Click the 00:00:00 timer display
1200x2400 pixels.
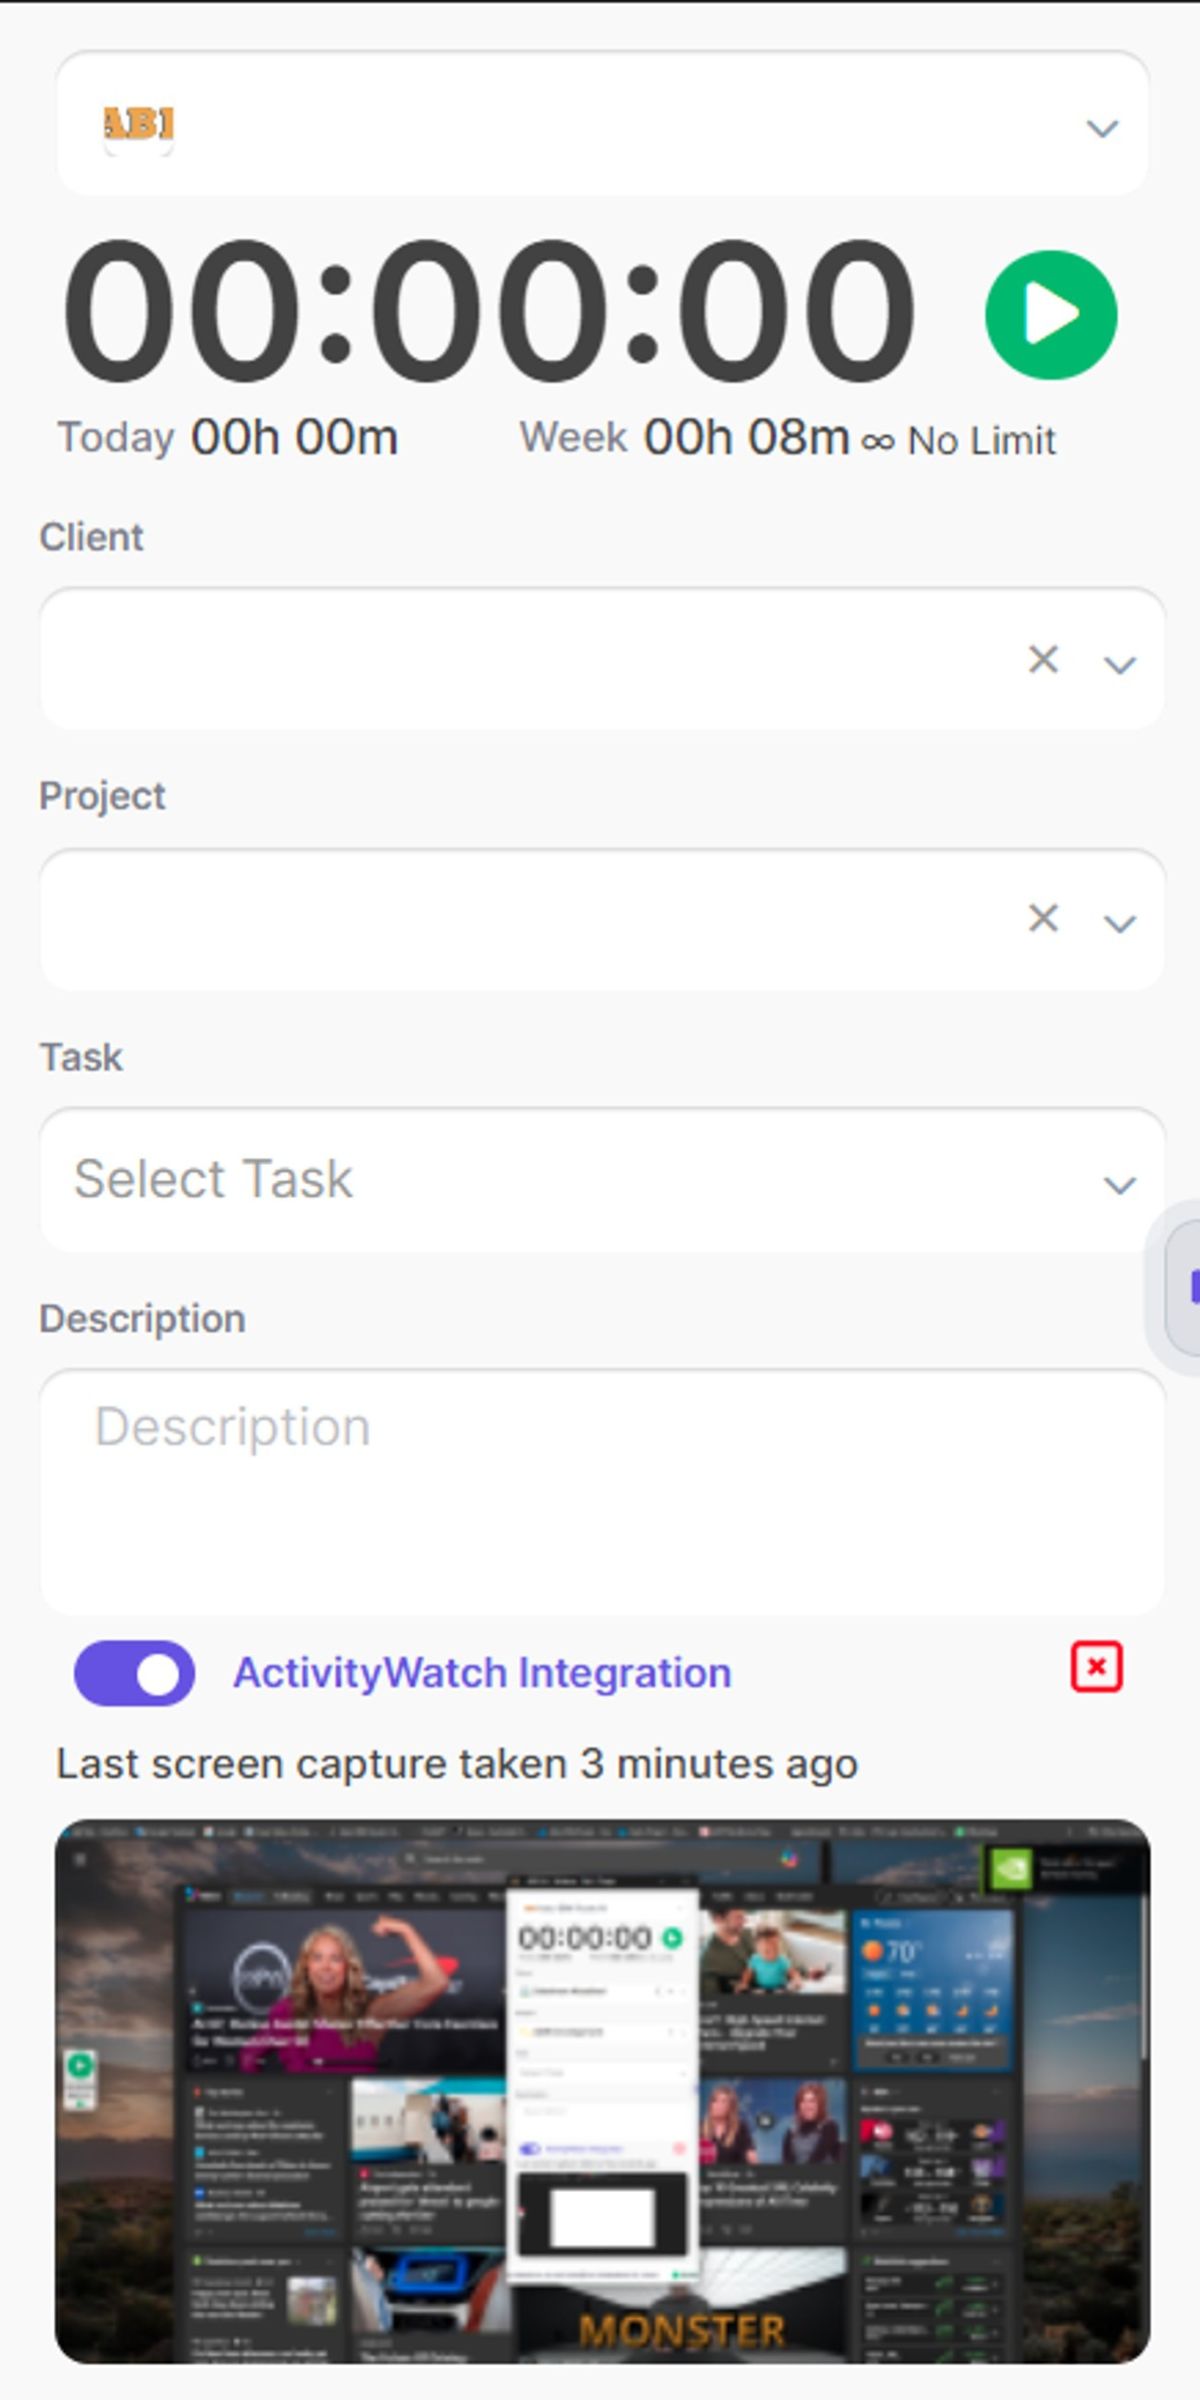488,311
